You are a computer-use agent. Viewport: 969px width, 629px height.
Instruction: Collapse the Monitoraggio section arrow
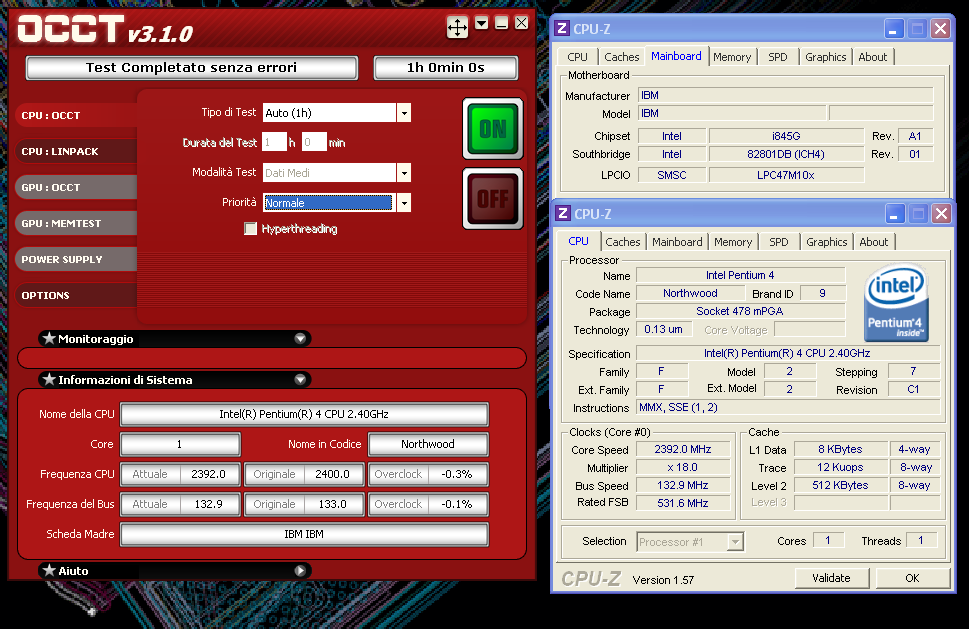[300, 339]
